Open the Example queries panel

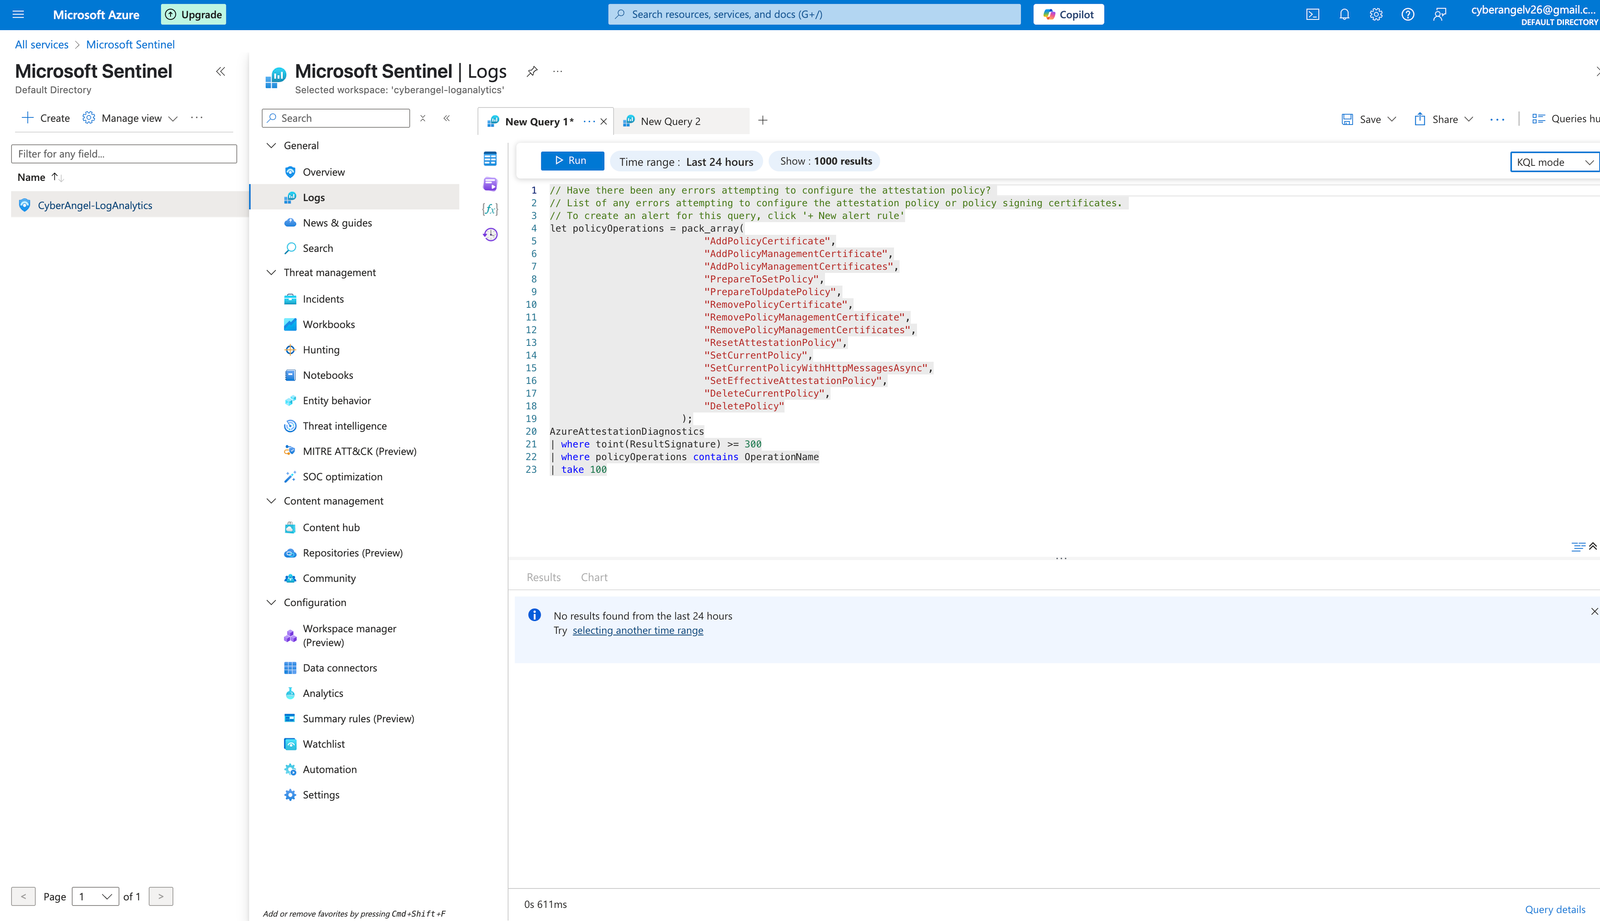tap(490, 184)
